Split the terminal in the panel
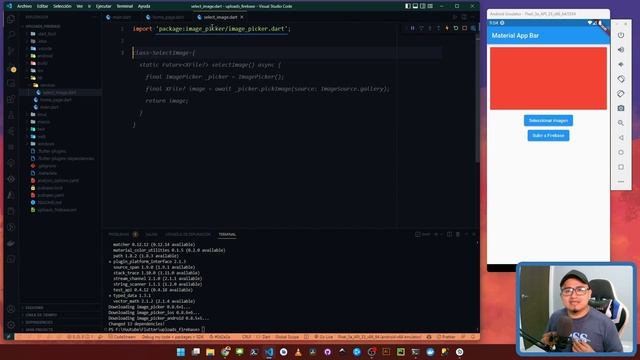The height and width of the screenshot is (360, 640). click(x=449, y=234)
